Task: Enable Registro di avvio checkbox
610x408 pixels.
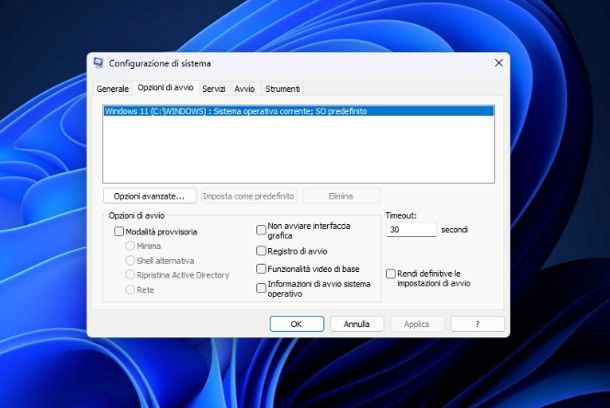Action: coord(261,251)
